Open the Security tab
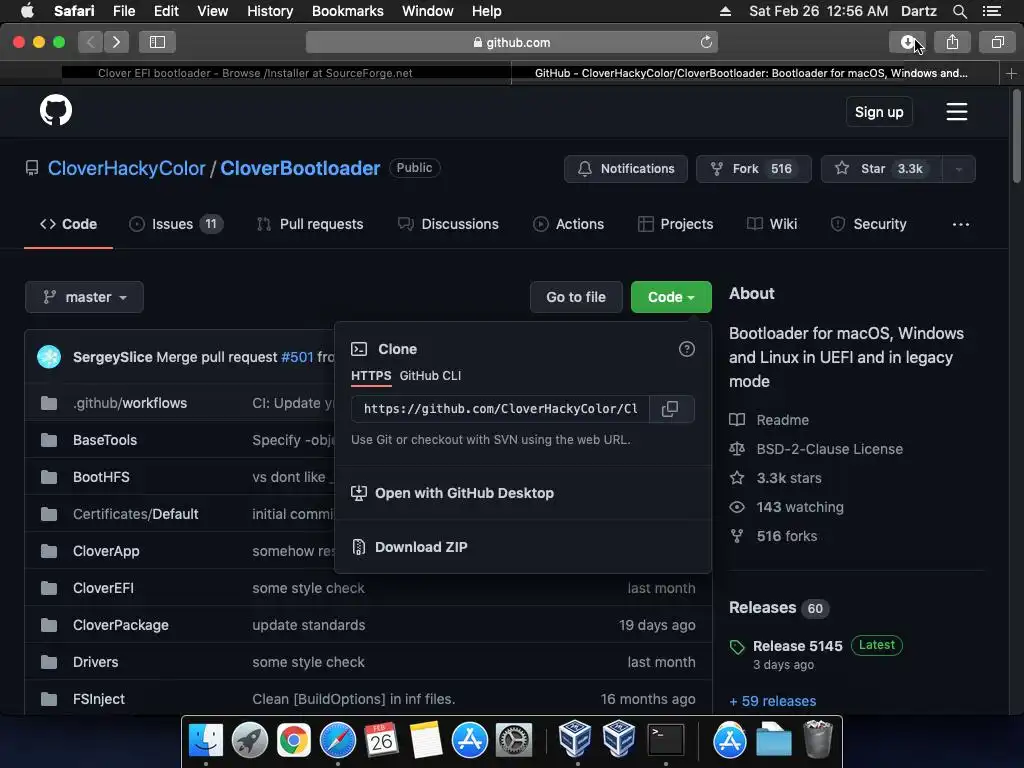The height and width of the screenshot is (768, 1024). tap(869, 224)
